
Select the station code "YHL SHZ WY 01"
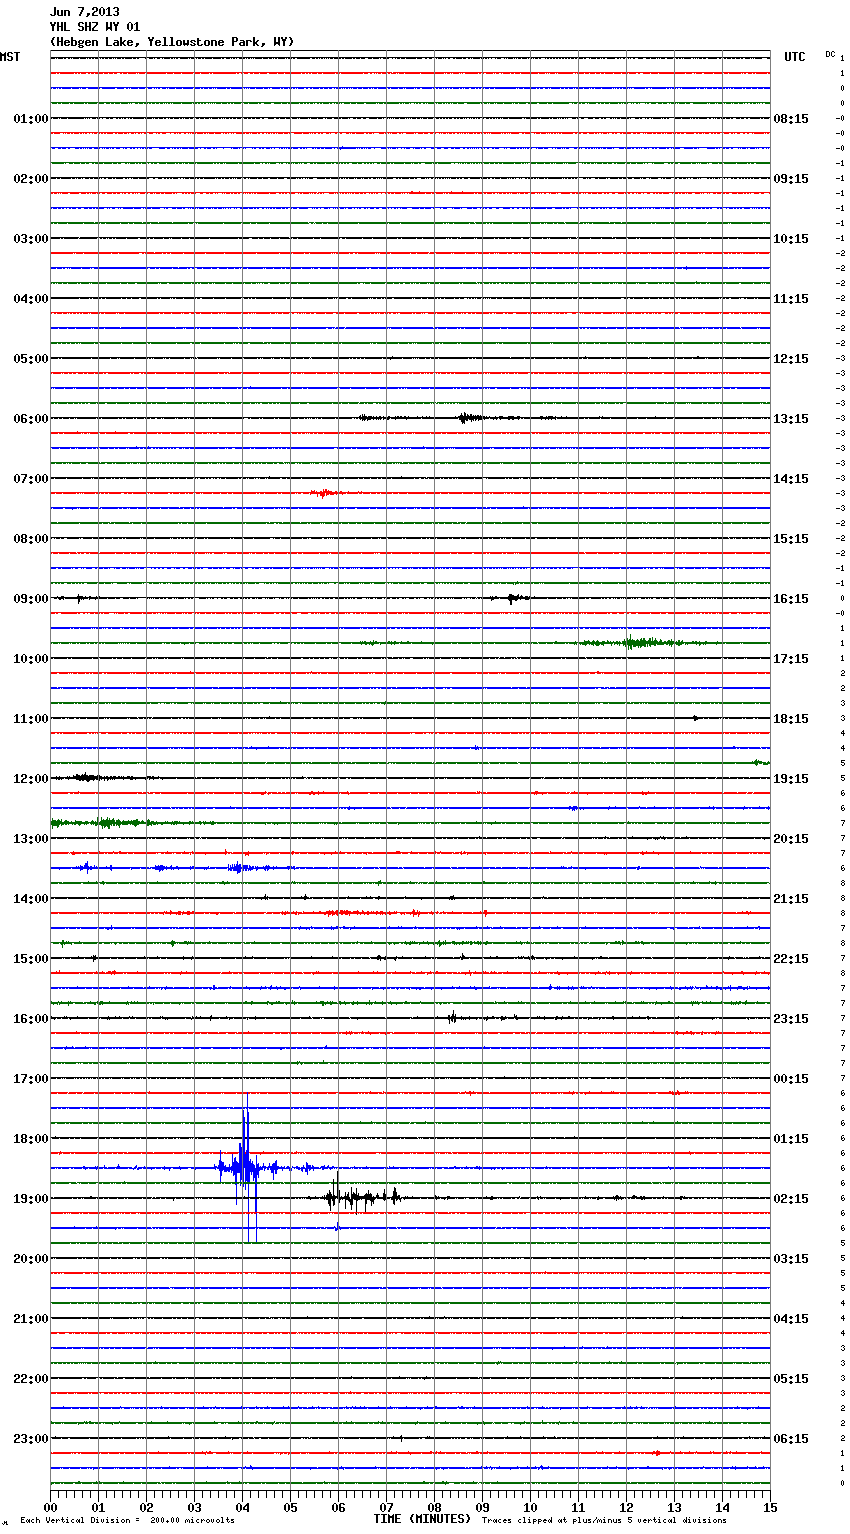point(94,27)
